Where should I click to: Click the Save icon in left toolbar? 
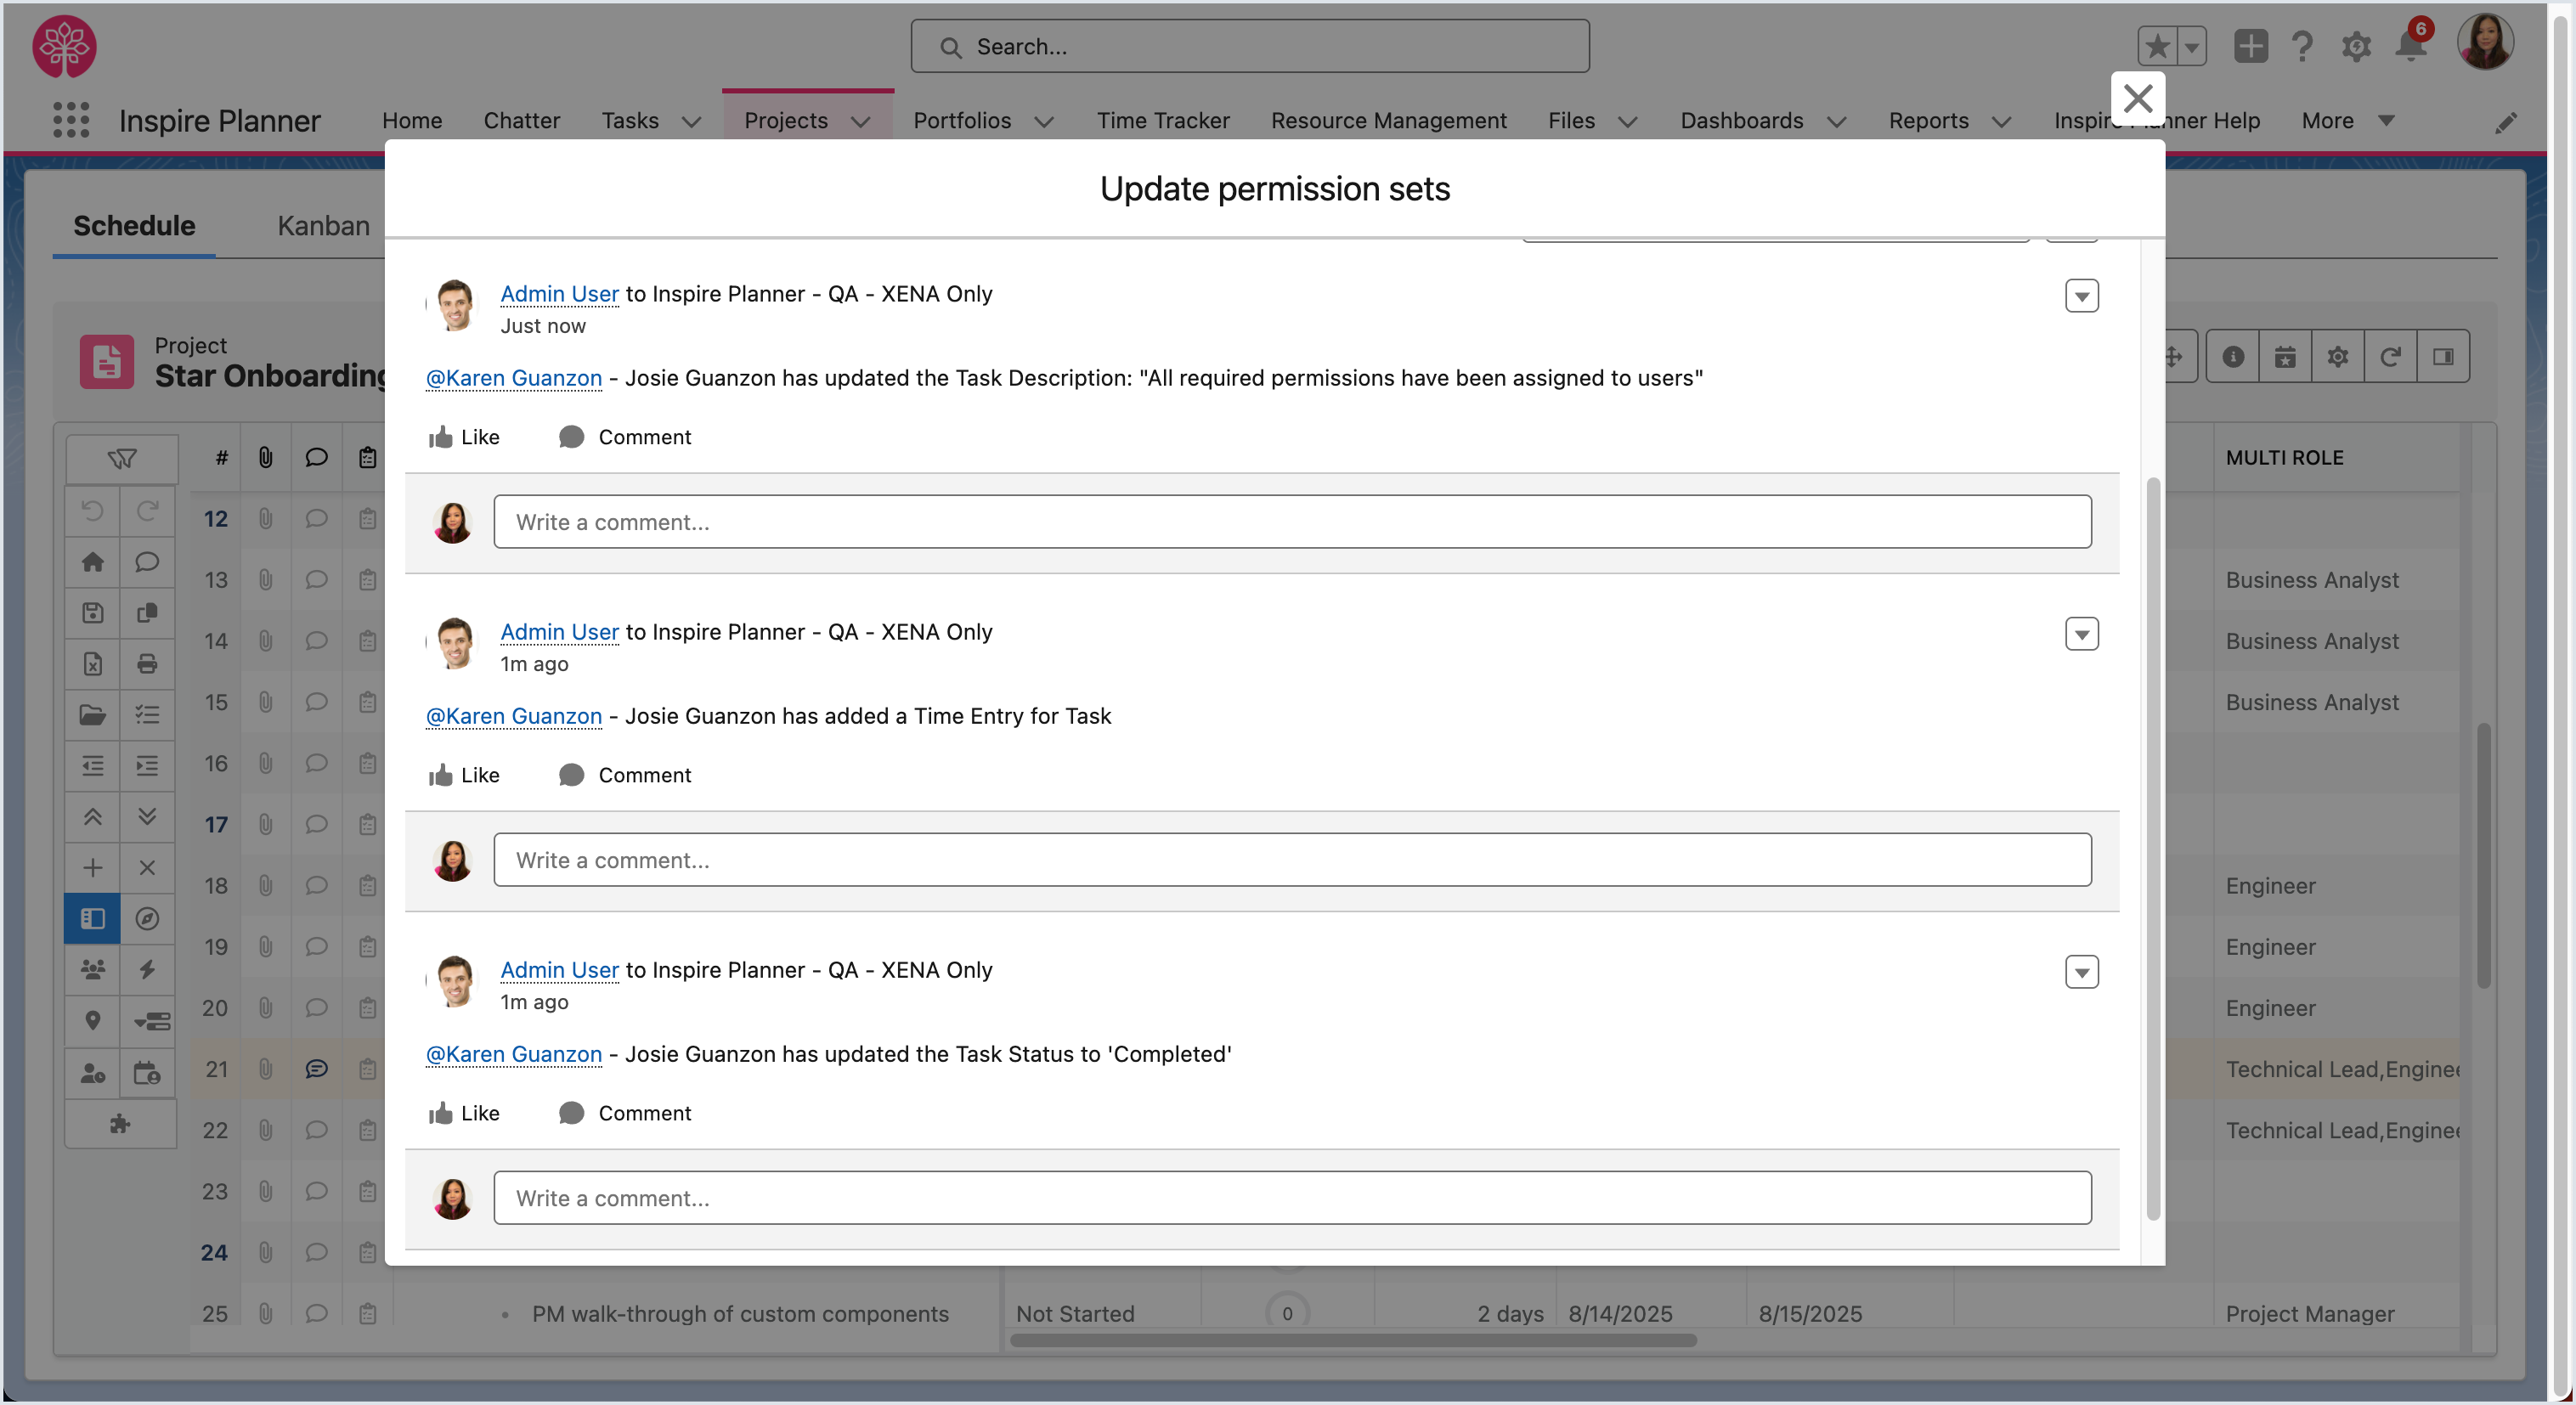pos(93,613)
